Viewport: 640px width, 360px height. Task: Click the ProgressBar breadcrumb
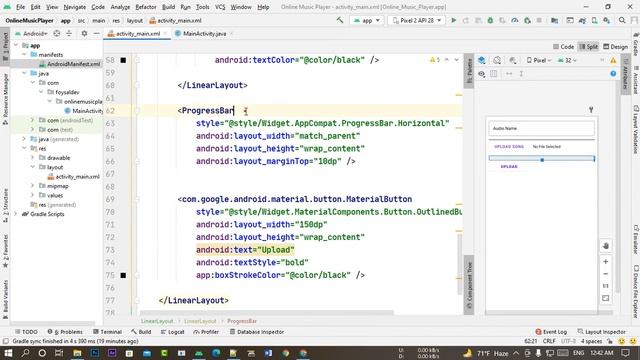tap(242, 321)
